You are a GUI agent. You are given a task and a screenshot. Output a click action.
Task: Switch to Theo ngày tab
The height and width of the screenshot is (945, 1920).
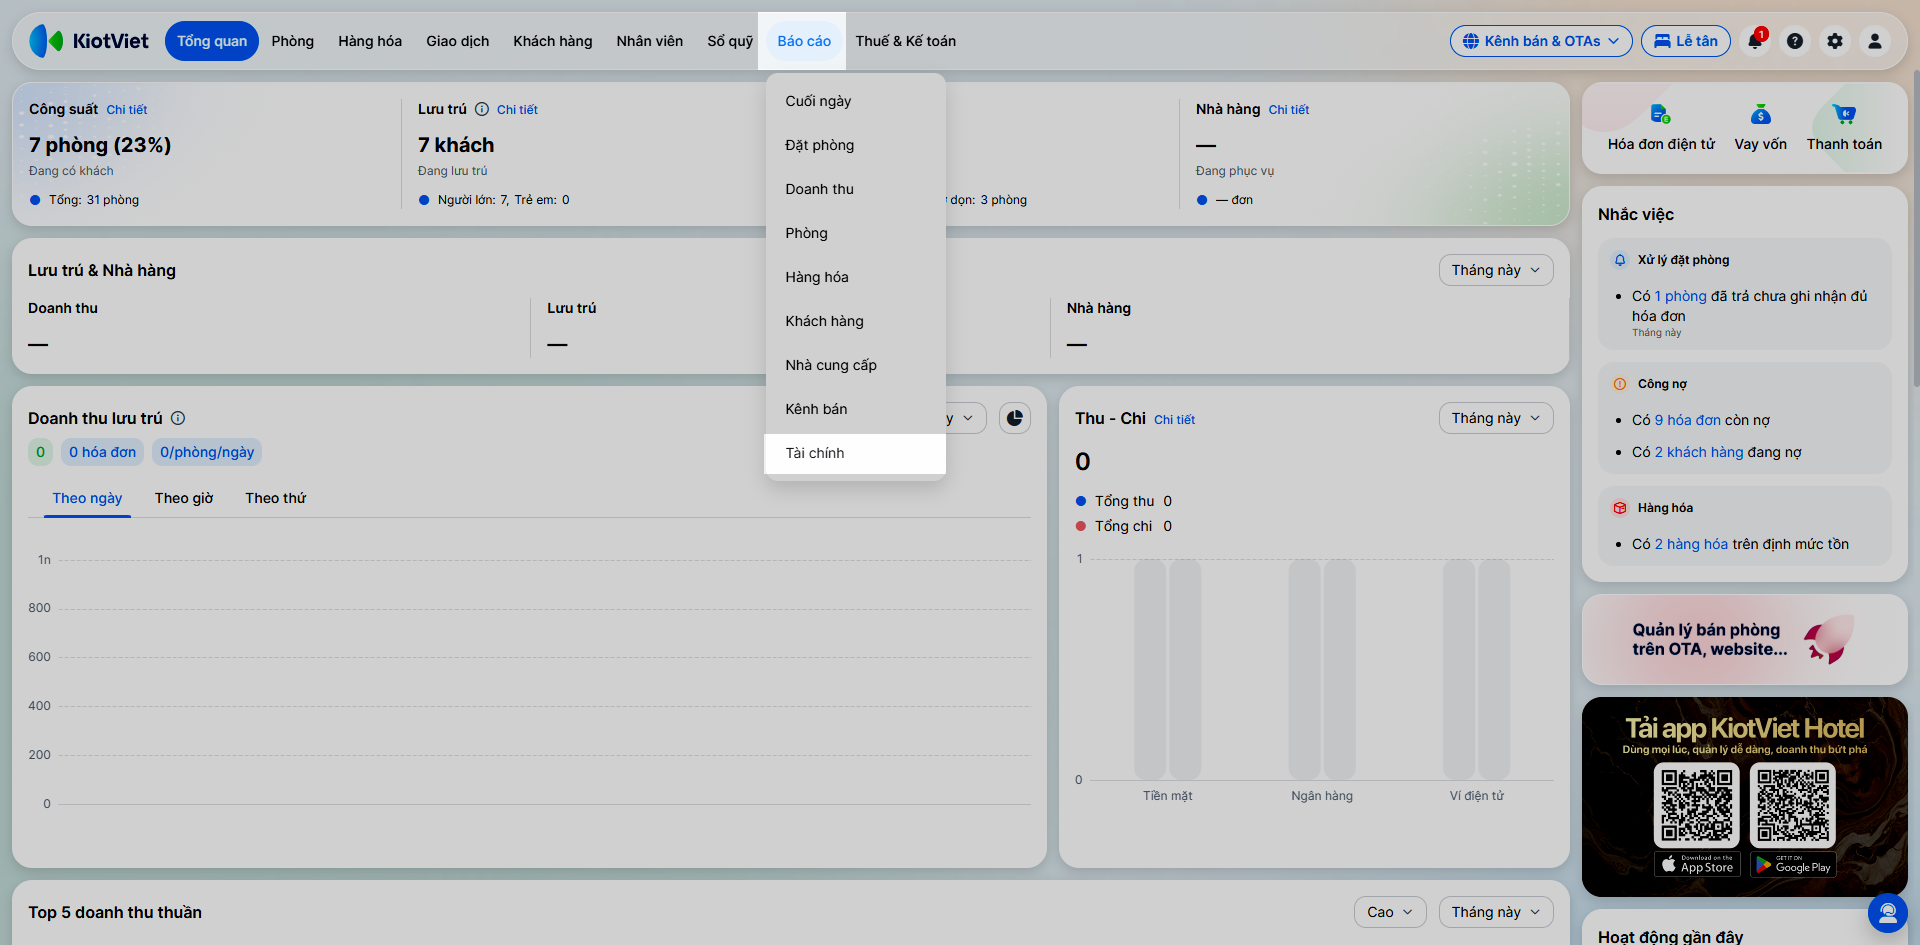click(87, 498)
